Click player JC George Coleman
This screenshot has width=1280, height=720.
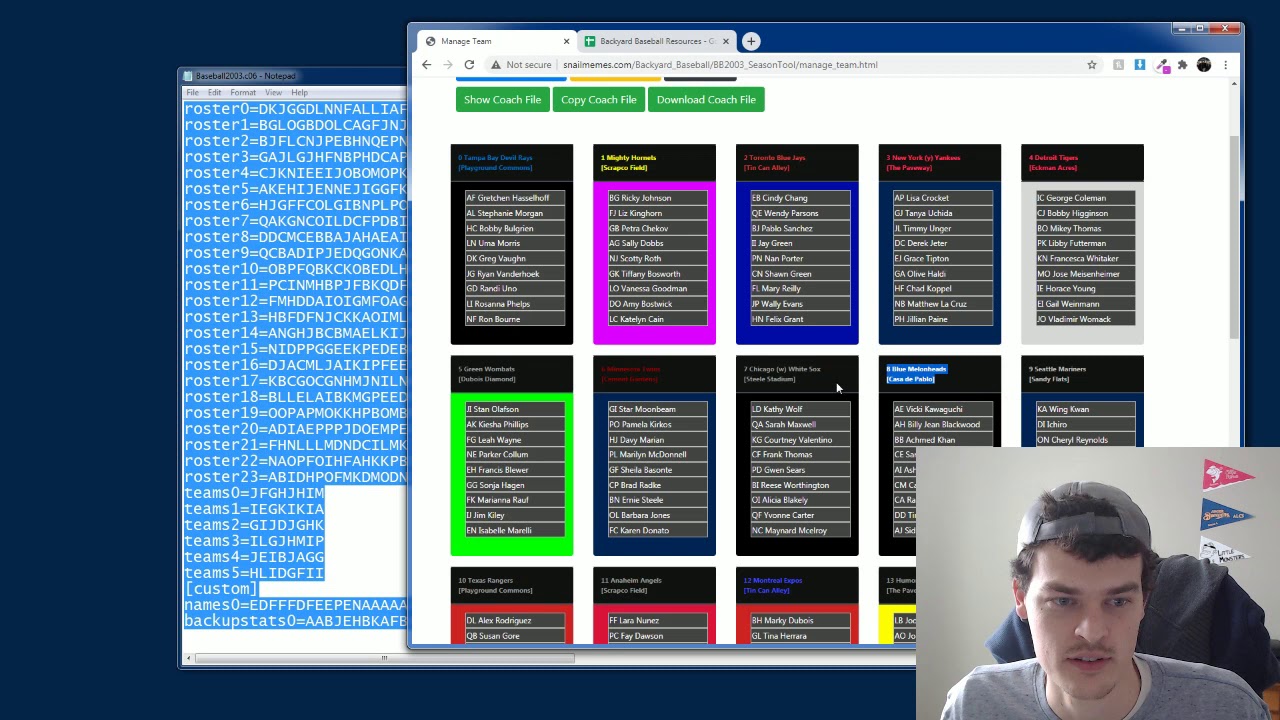[1085, 198]
